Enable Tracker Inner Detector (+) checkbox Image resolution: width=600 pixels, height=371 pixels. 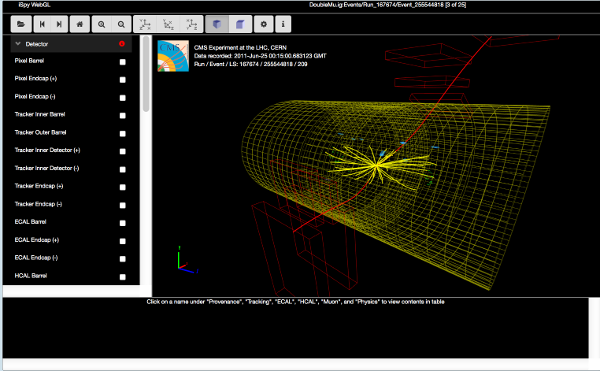coord(122,151)
